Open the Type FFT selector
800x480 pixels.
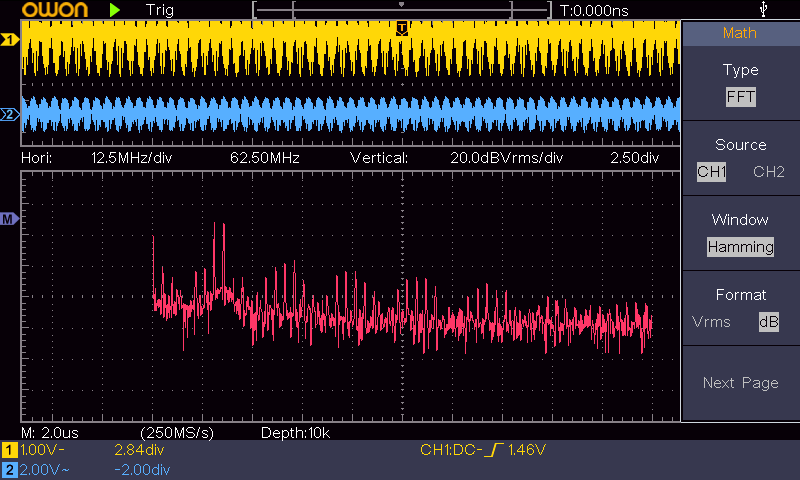point(740,97)
